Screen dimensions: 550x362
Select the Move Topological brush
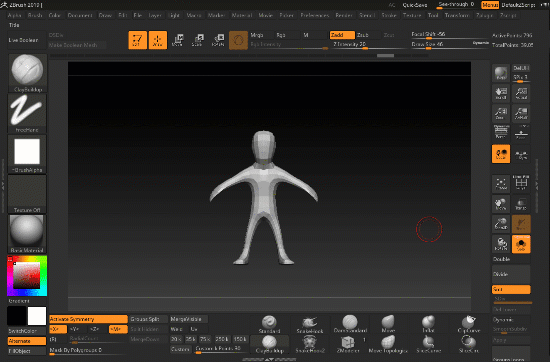coord(388,344)
